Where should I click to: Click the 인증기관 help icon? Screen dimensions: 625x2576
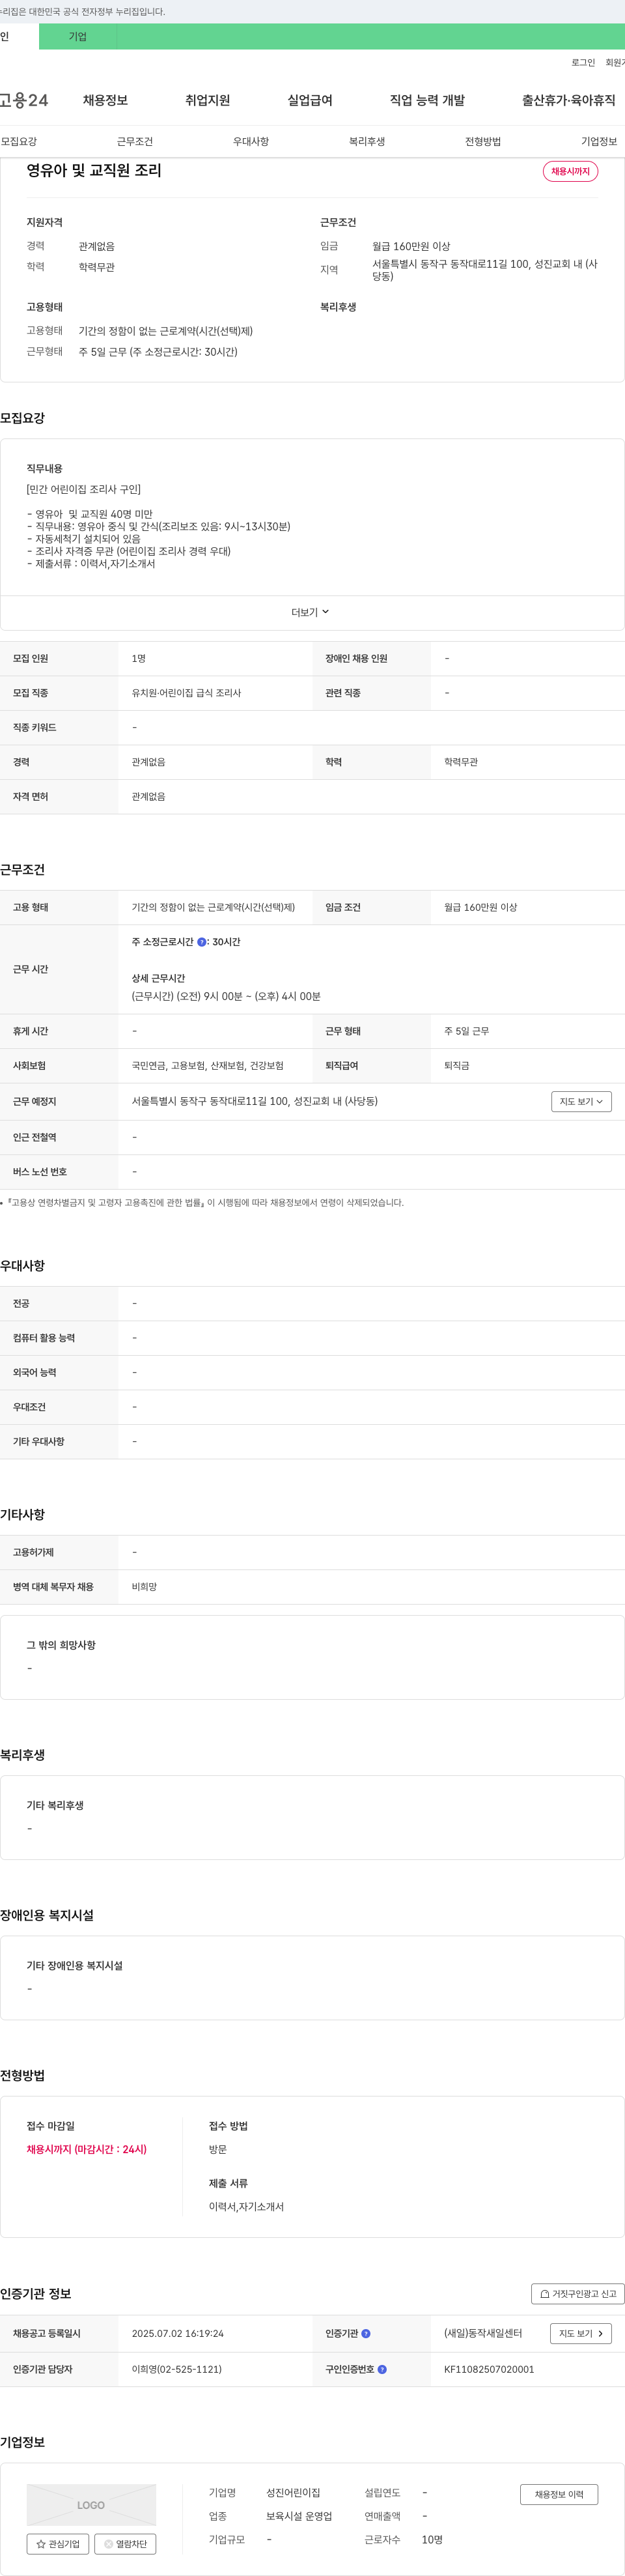tap(366, 2333)
